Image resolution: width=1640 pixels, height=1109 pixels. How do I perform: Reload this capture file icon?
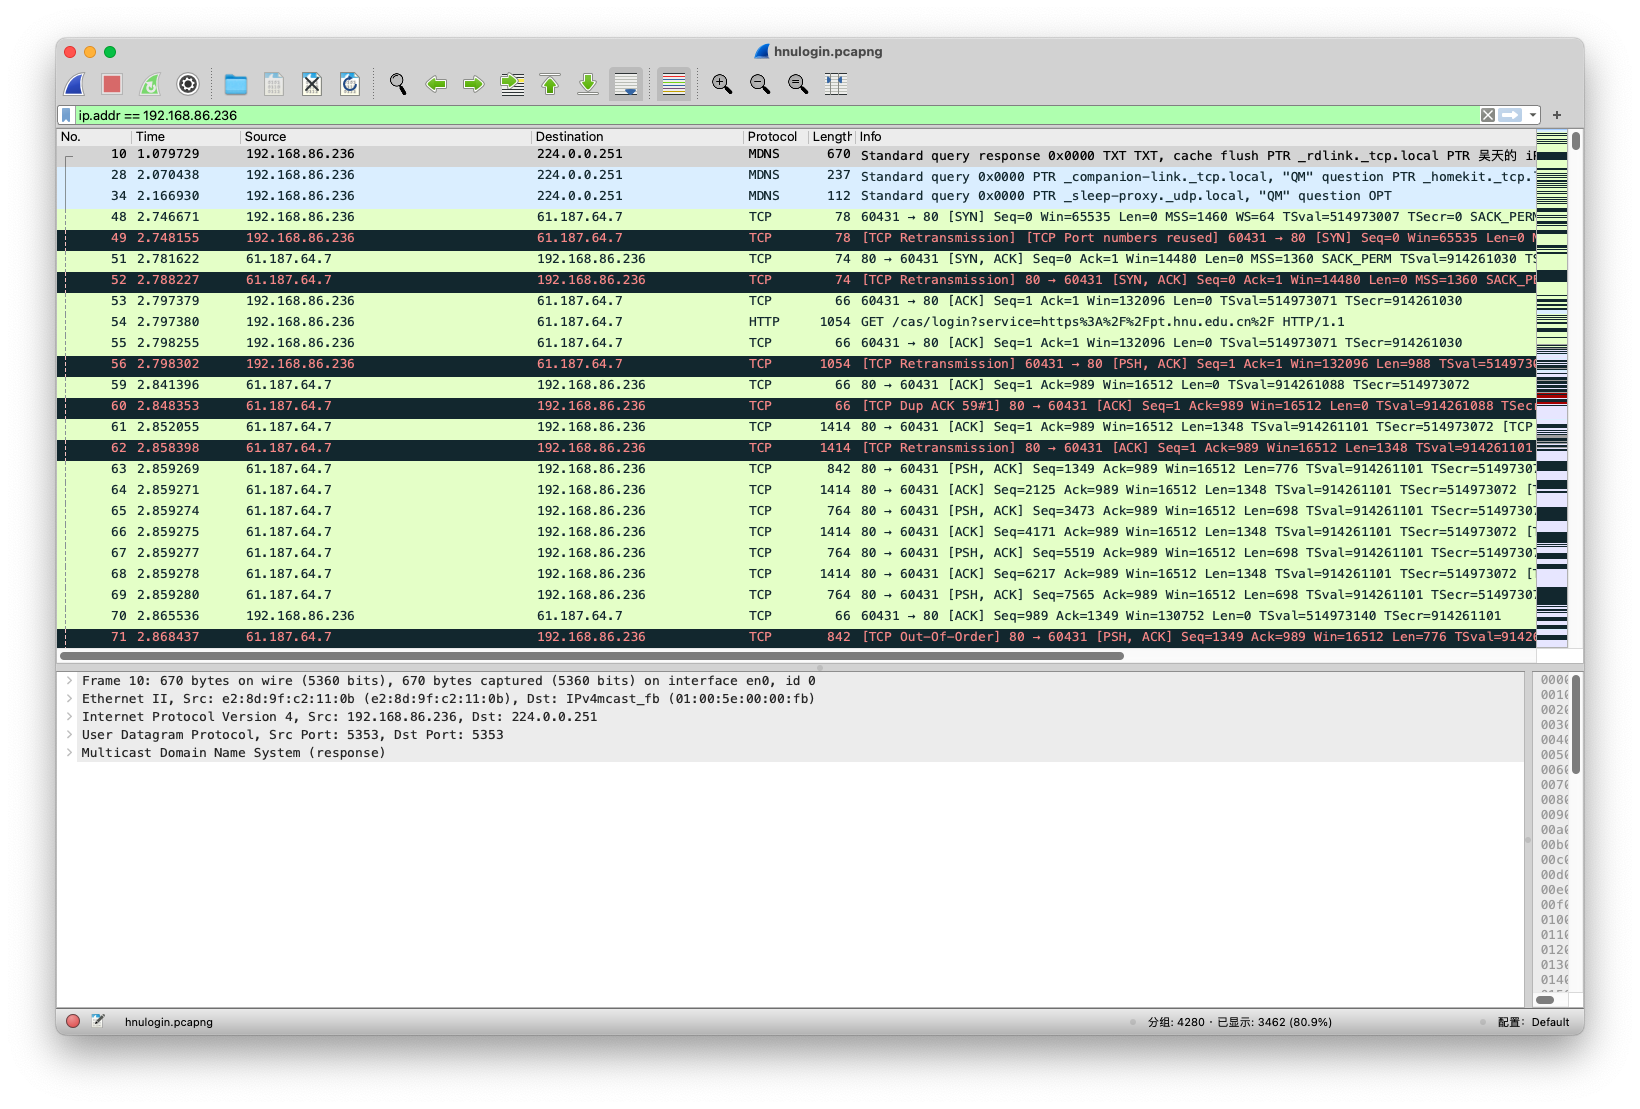[350, 84]
